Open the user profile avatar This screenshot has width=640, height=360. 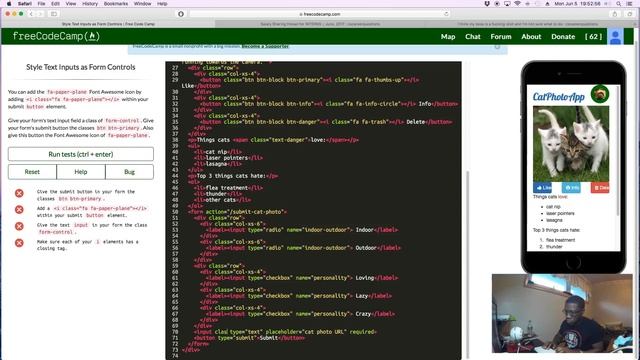pyautogui.click(x=616, y=36)
